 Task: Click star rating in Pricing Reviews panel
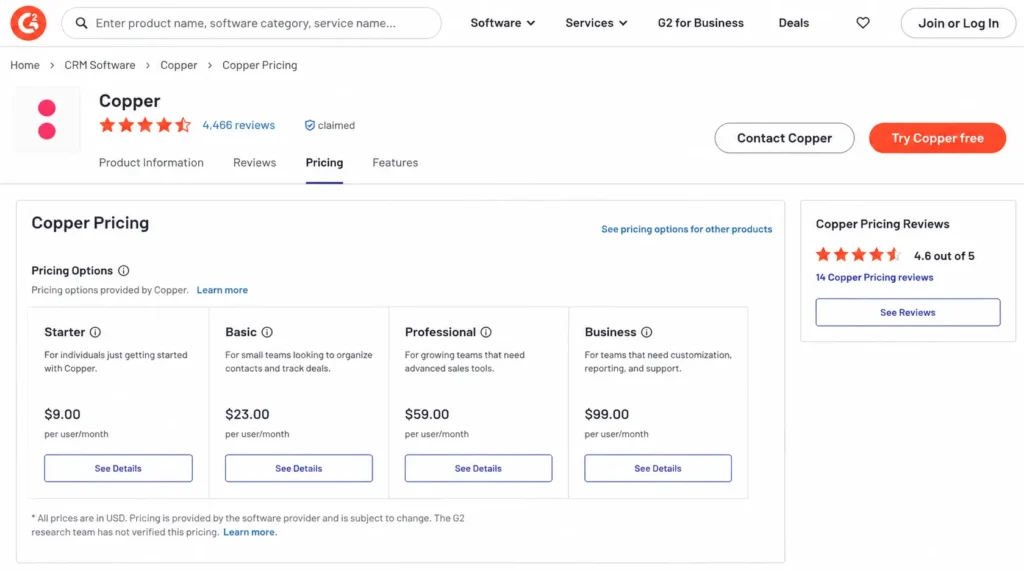pos(858,255)
